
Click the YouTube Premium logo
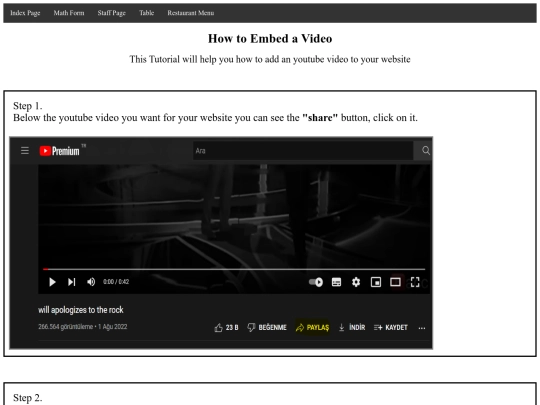(x=59, y=151)
